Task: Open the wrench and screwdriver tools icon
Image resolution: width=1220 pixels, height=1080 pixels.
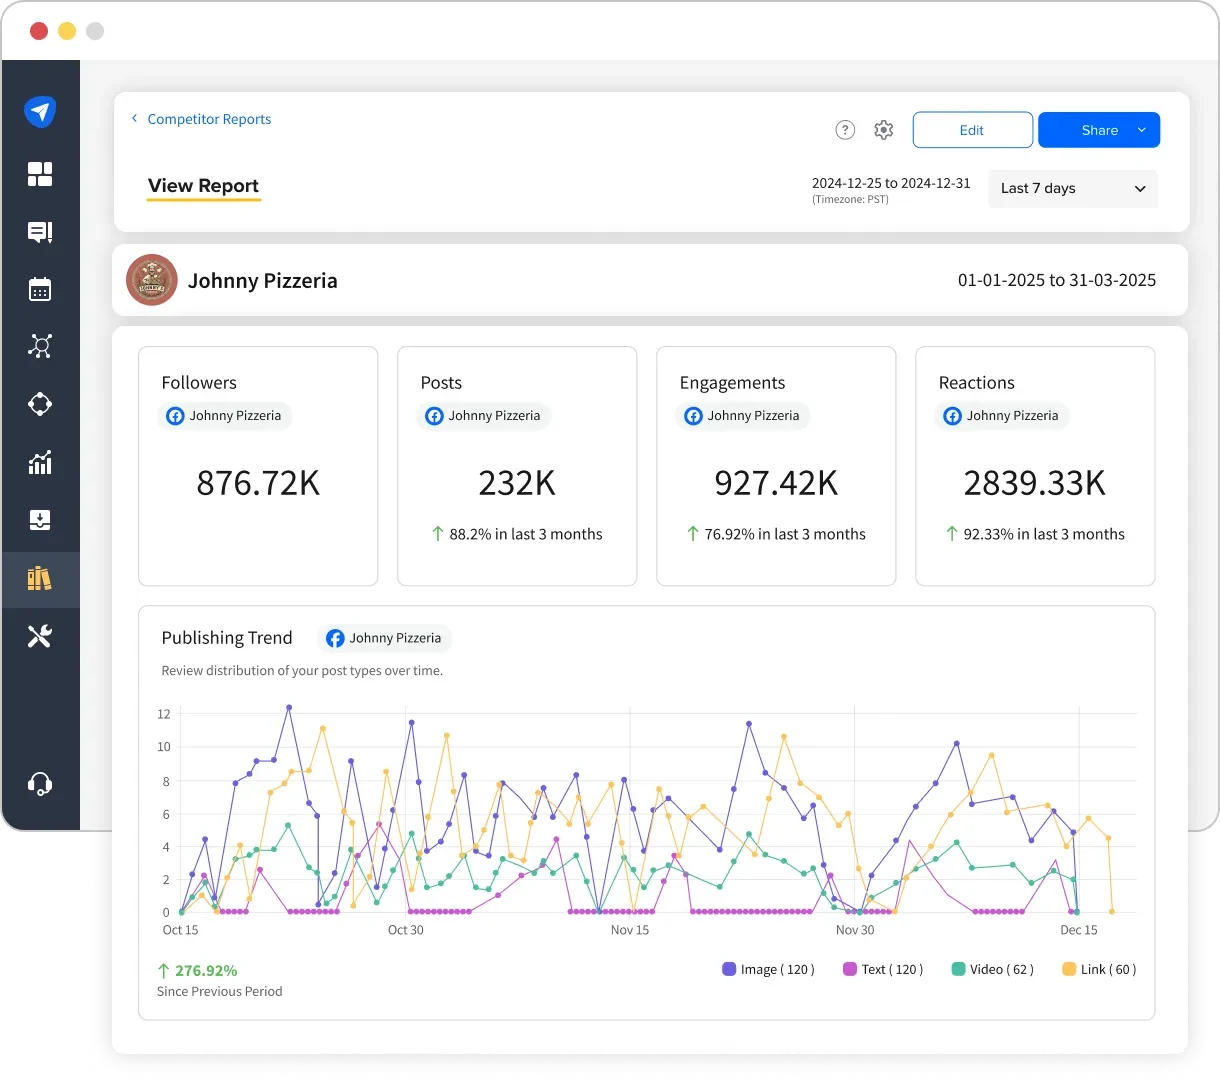Action: (40, 636)
